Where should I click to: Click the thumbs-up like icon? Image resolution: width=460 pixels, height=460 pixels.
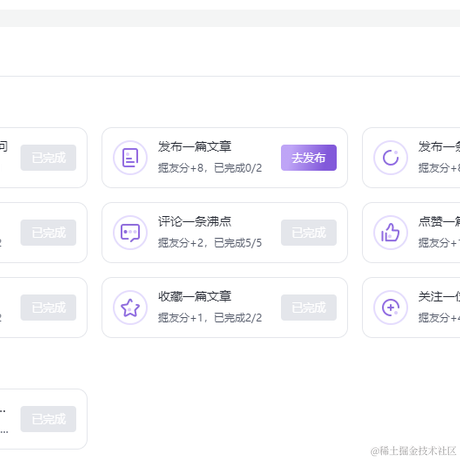click(391, 233)
